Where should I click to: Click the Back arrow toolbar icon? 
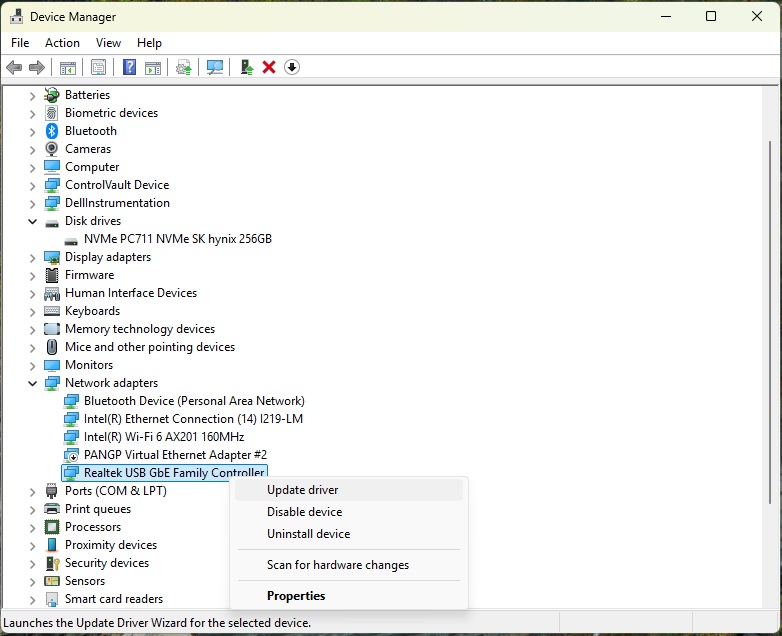point(14,67)
